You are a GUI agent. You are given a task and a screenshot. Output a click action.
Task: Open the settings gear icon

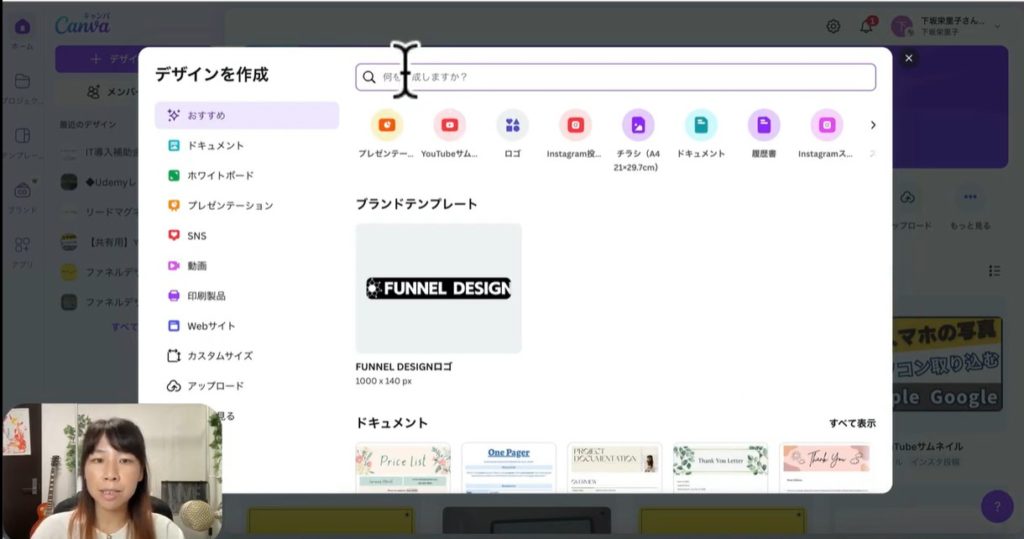pyautogui.click(x=833, y=26)
